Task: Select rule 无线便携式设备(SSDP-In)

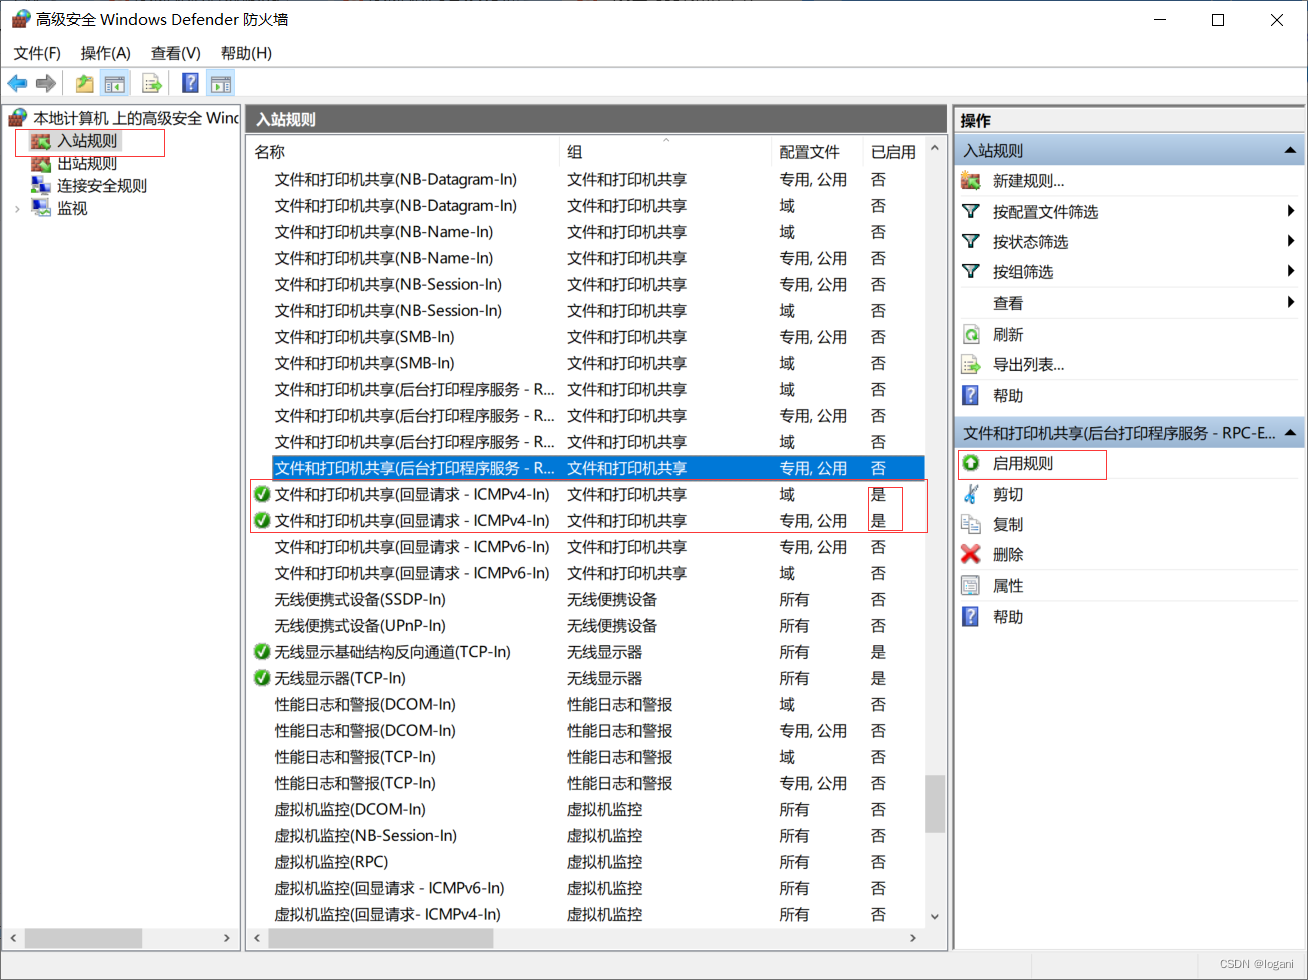Action: (x=586, y=599)
